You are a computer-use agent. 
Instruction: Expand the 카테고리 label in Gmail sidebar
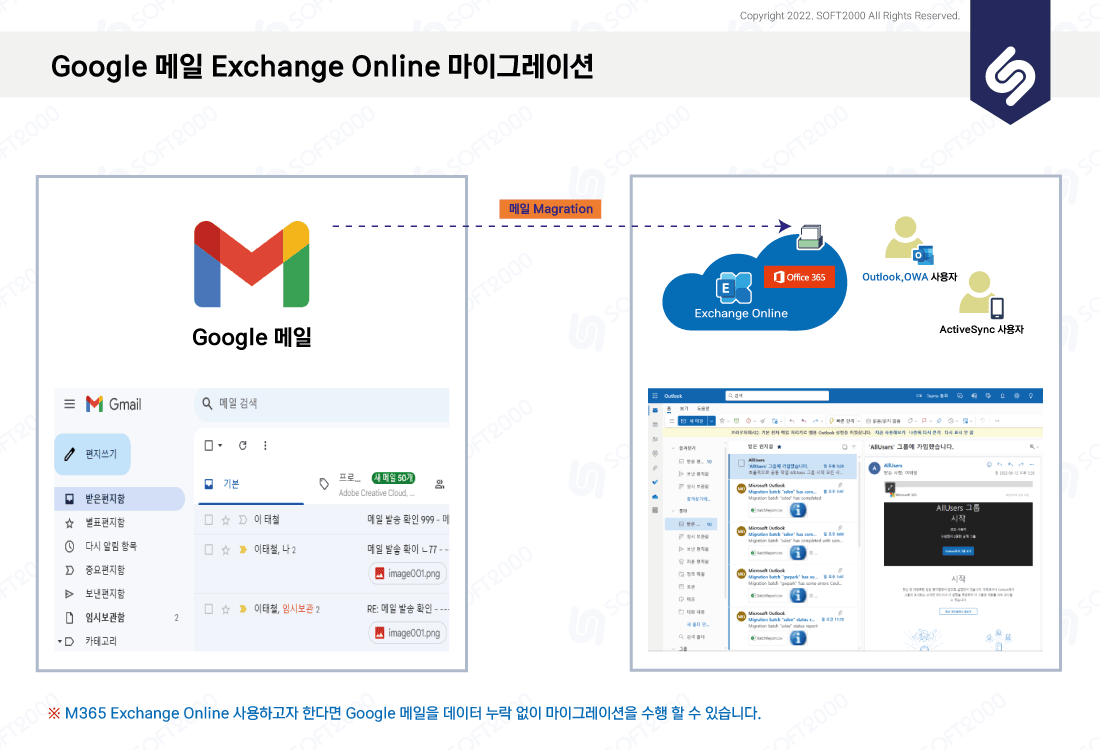pos(60,641)
